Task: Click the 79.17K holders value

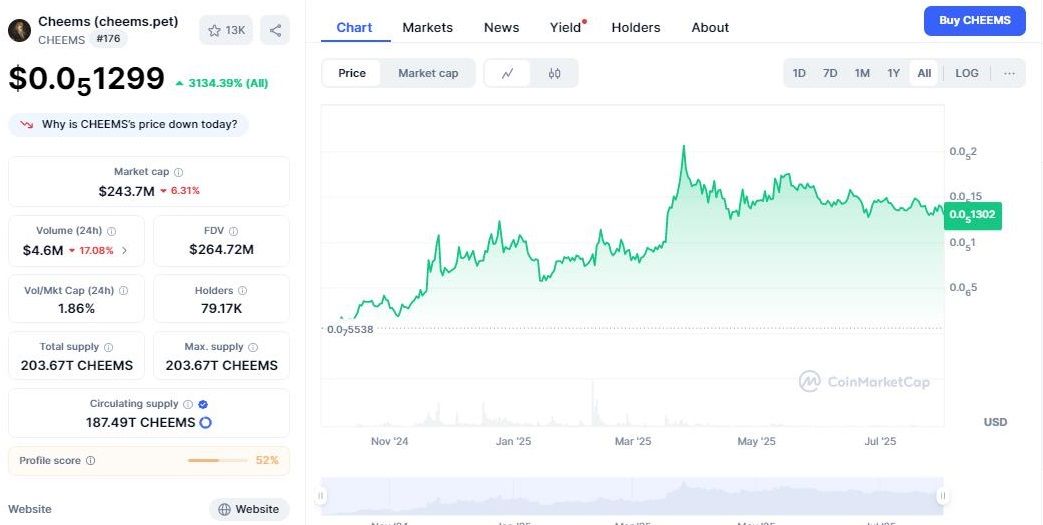Action: (x=222, y=309)
